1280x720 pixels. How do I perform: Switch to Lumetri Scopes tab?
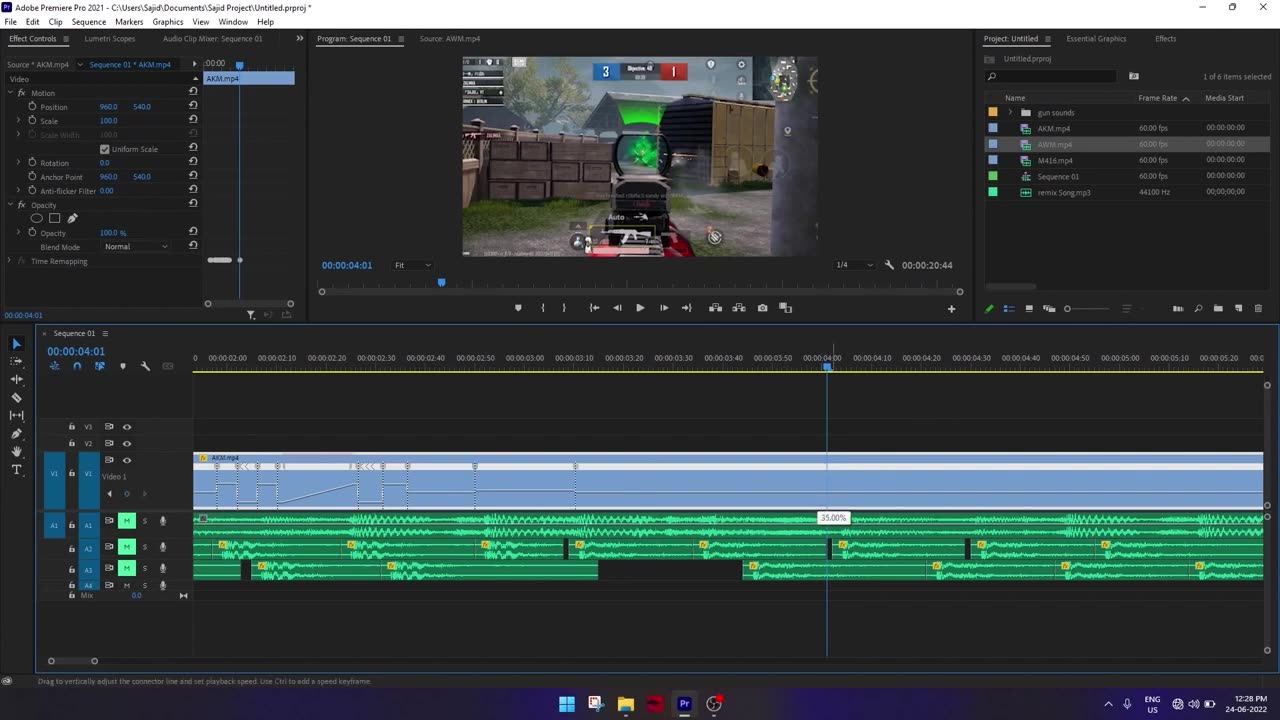pyautogui.click(x=110, y=39)
